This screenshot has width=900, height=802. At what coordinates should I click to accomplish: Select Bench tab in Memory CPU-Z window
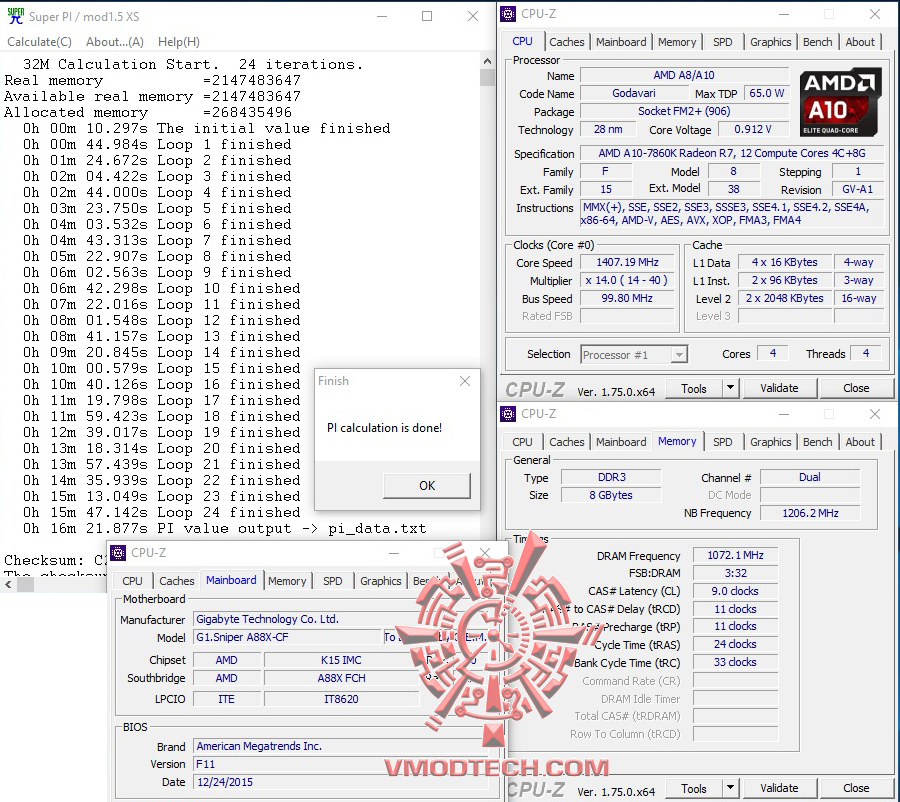coord(817,442)
